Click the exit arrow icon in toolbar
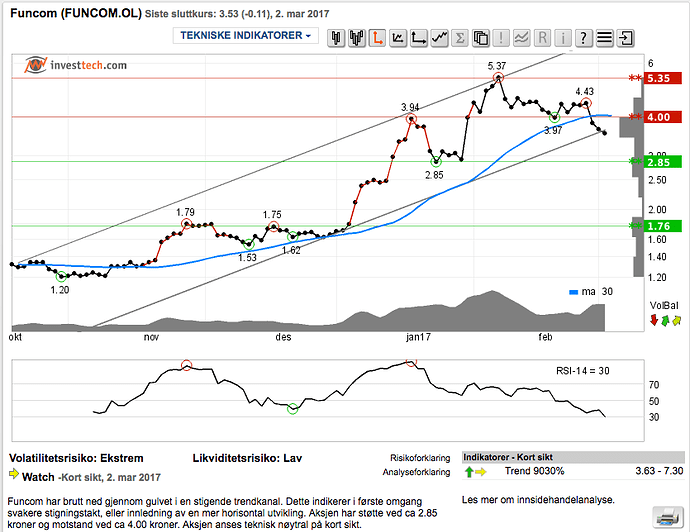This screenshot has height=532, width=690. [625, 38]
